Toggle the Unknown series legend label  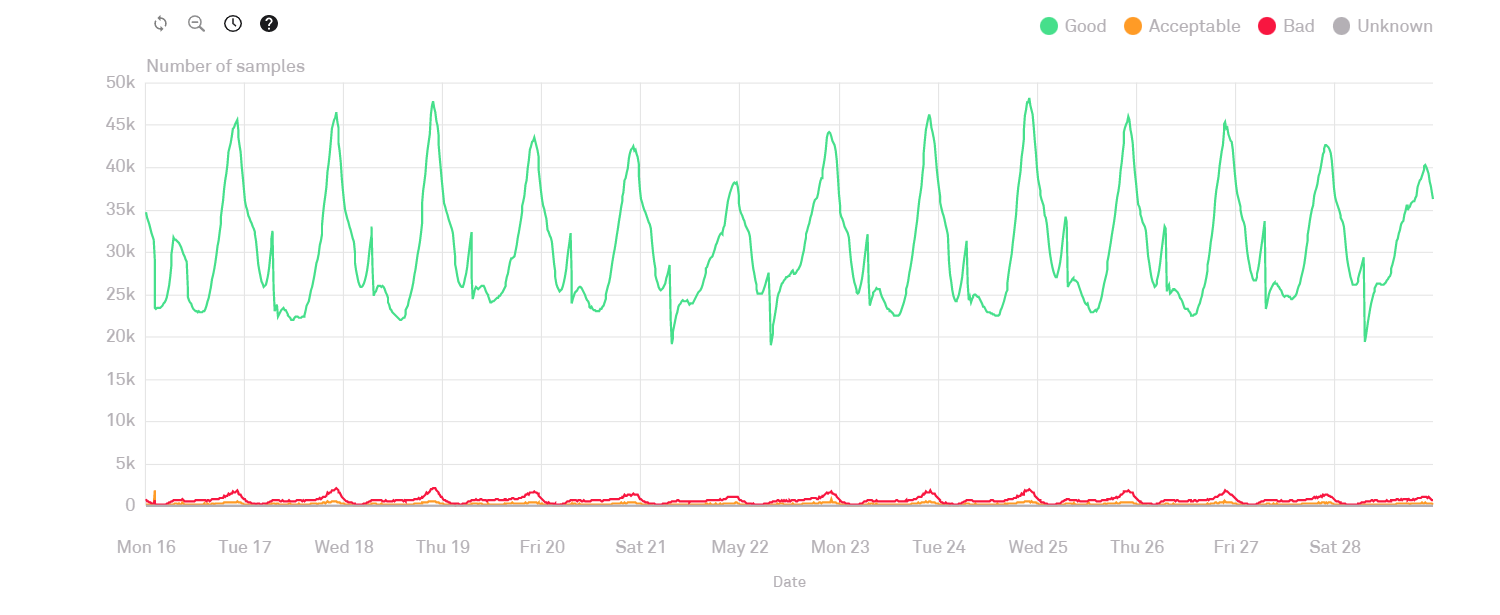(x=1394, y=27)
